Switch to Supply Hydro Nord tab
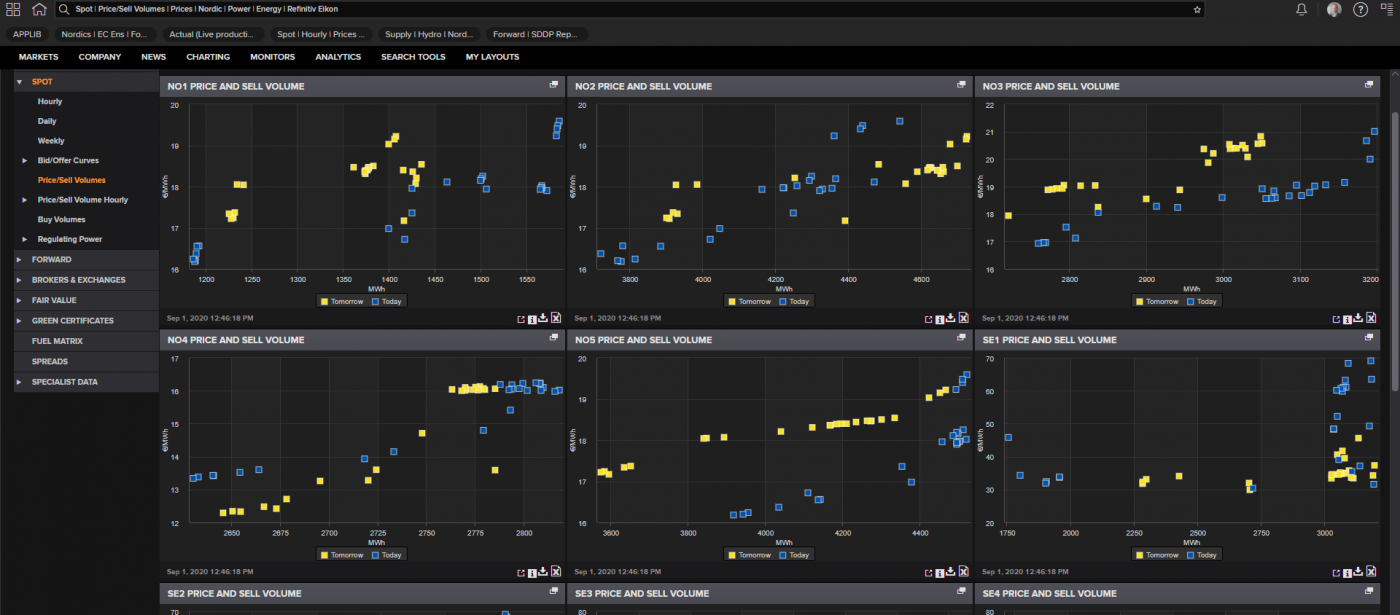 click(x=428, y=34)
